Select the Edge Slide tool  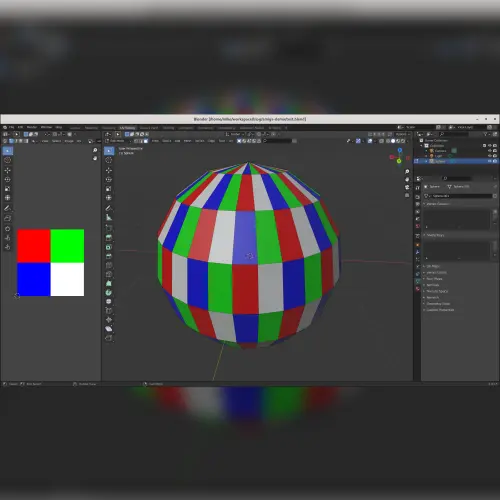(x=109, y=311)
